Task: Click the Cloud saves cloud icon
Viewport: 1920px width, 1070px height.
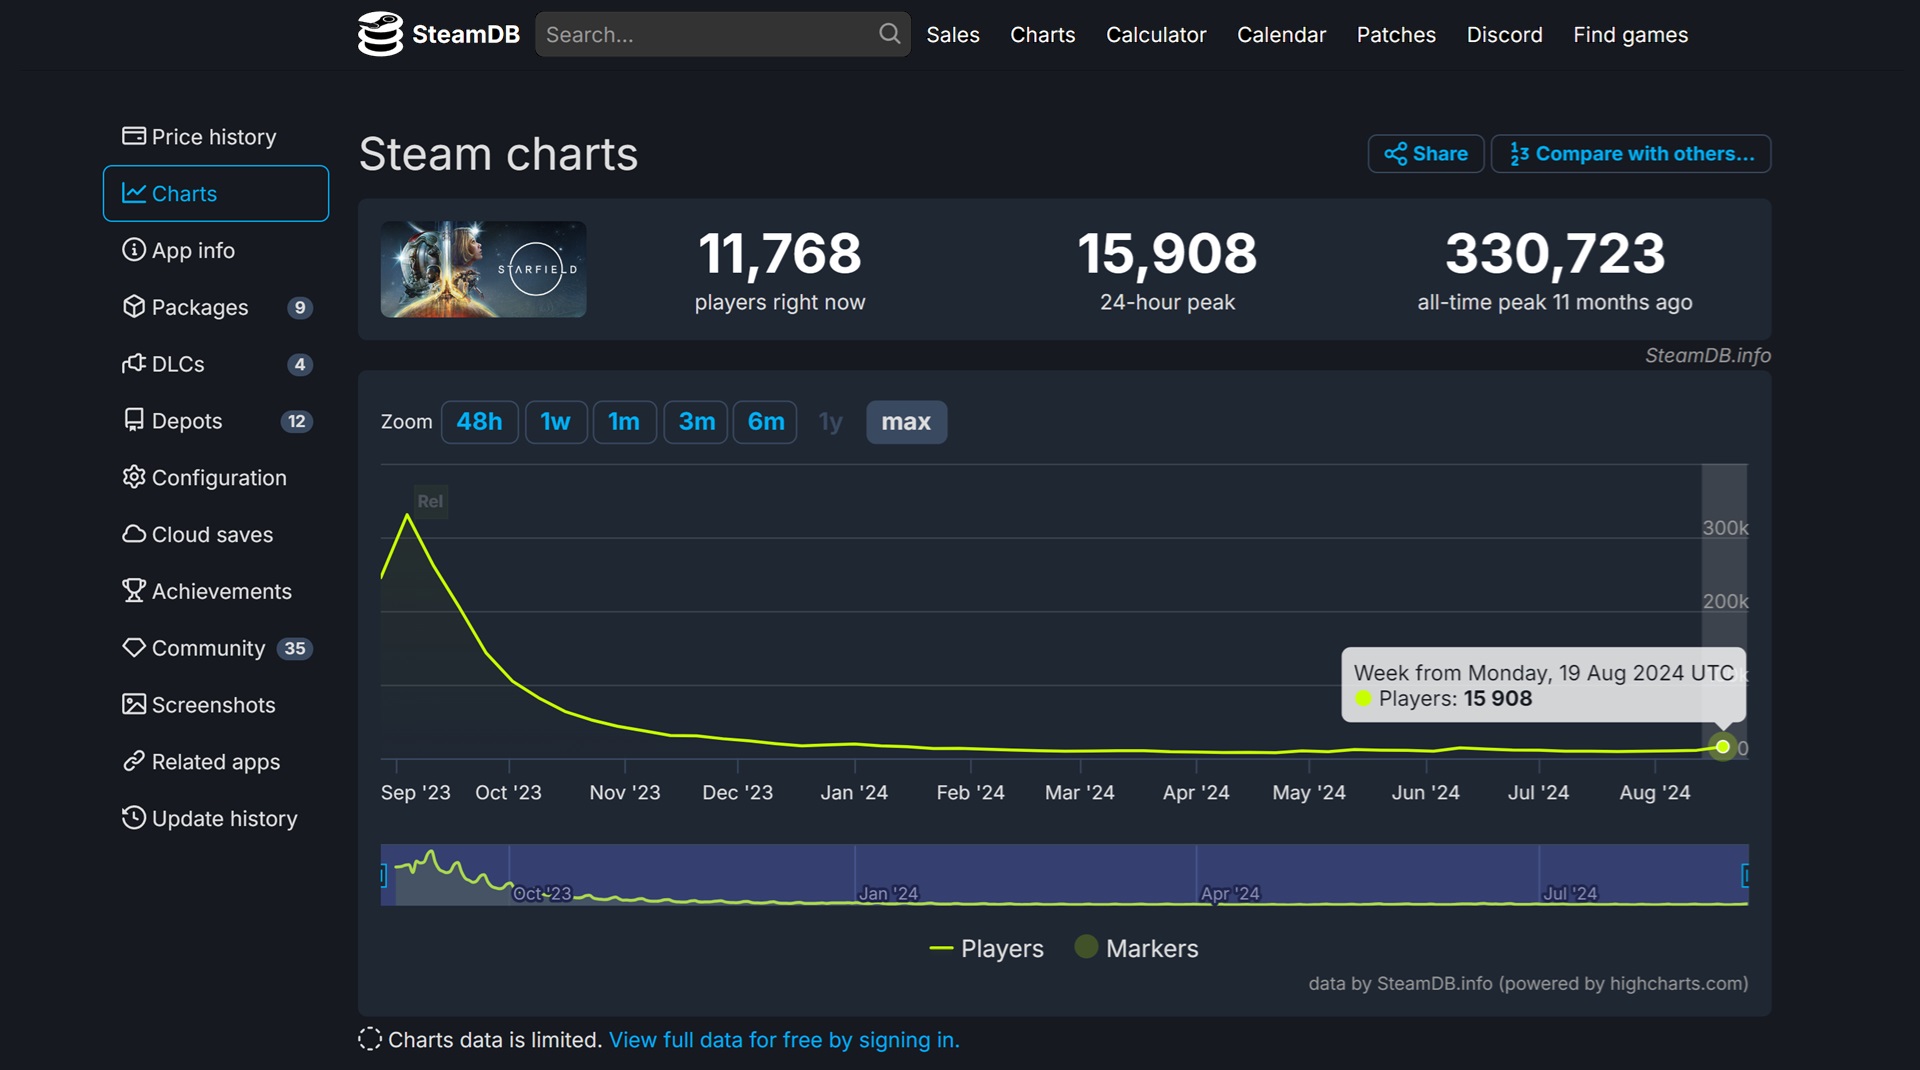Action: pos(135,535)
